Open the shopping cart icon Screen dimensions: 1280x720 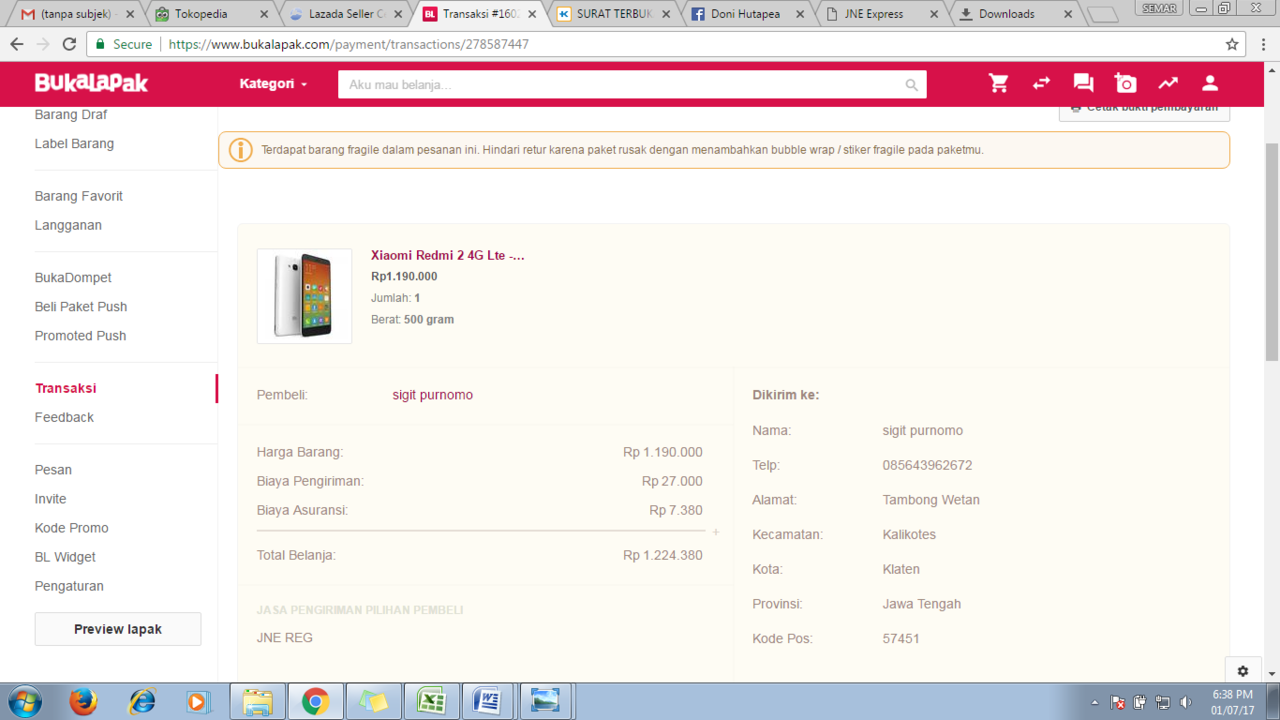click(998, 84)
